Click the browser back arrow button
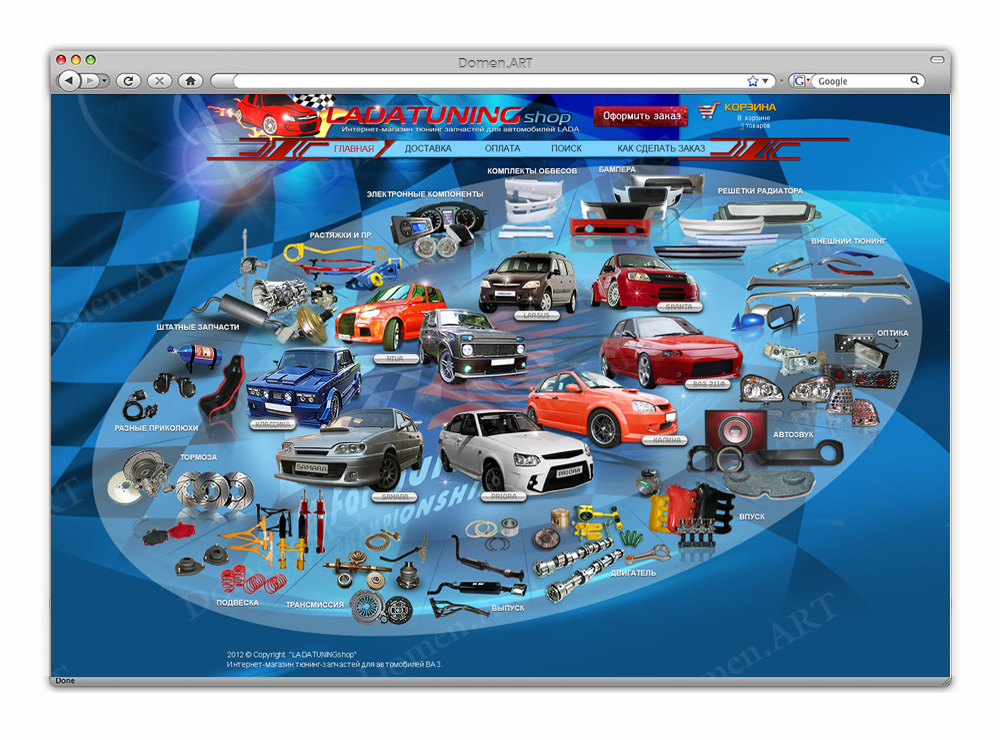1000x740 pixels. pyautogui.click(x=68, y=80)
